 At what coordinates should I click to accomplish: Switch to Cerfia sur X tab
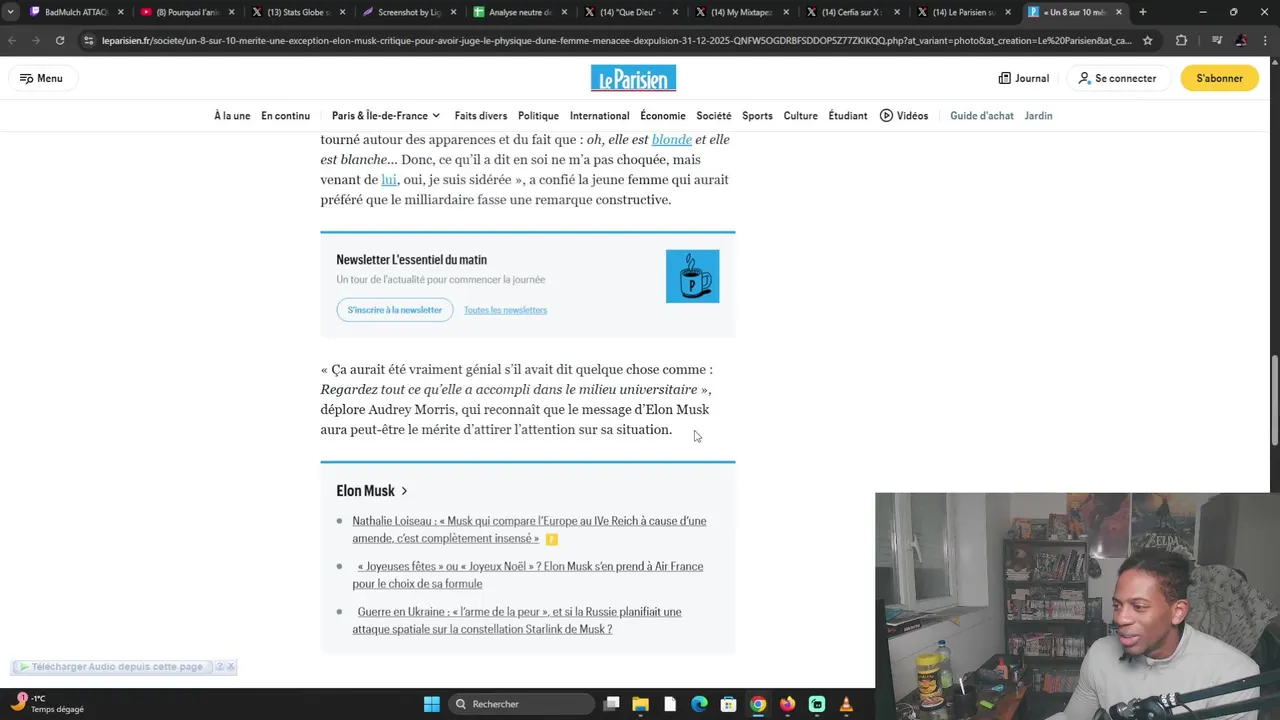[852, 12]
